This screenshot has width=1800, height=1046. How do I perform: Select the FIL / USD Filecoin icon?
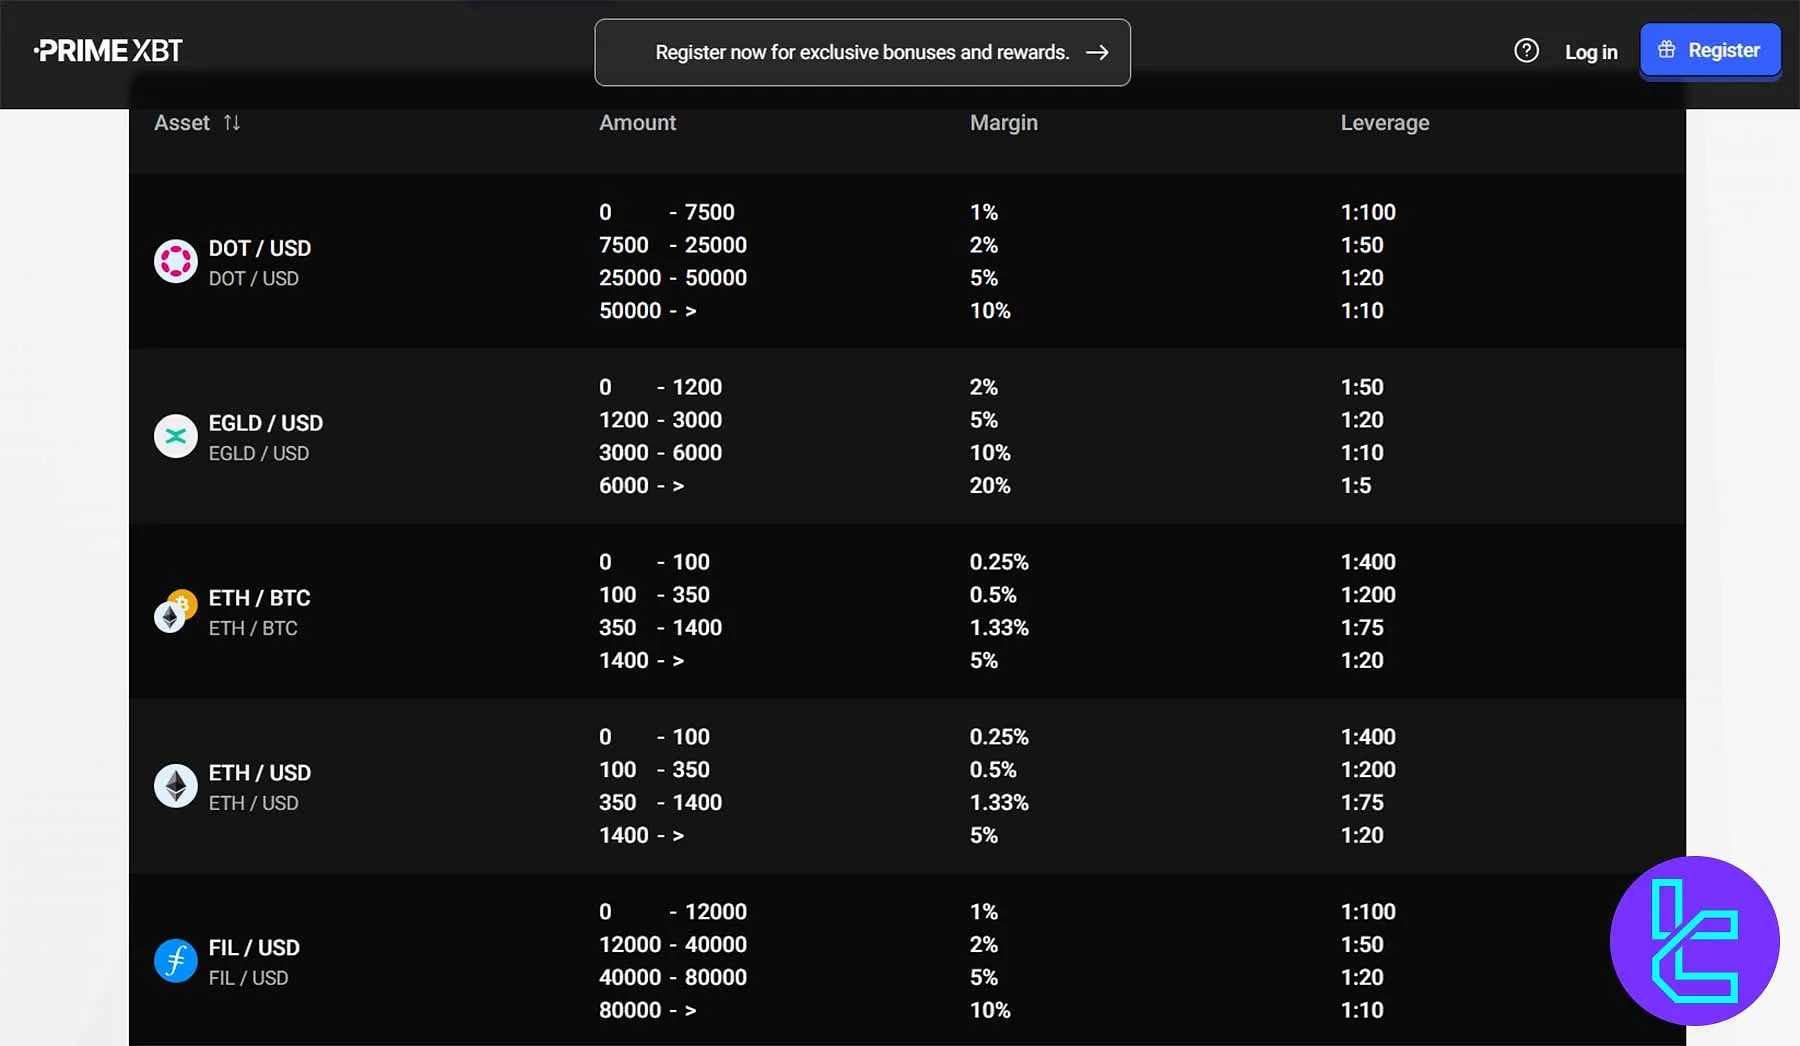tap(176, 960)
